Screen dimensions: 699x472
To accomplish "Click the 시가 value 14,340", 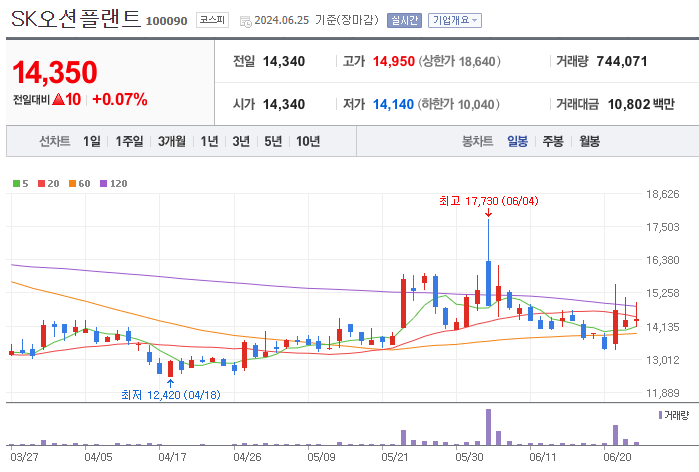I will [x=284, y=104].
